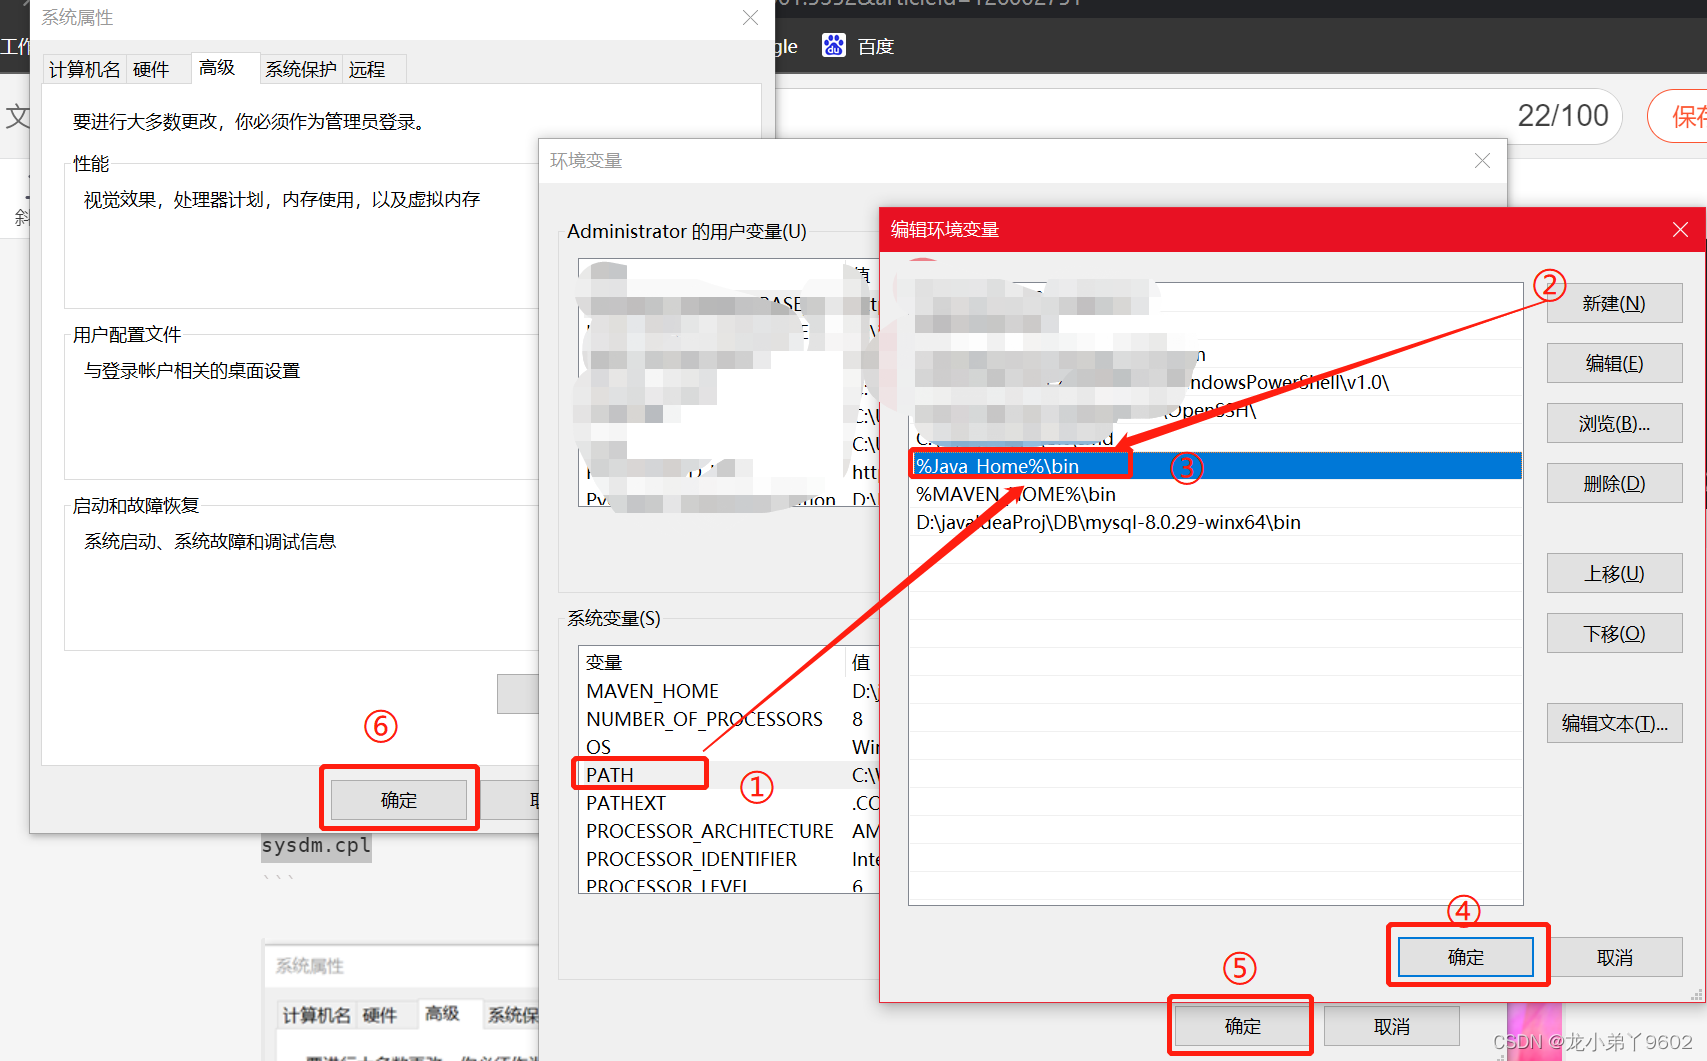Select PATH row in system variables
This screenshot has height=1061, width=1707.
pyautogui.click(x=729, y=775)
